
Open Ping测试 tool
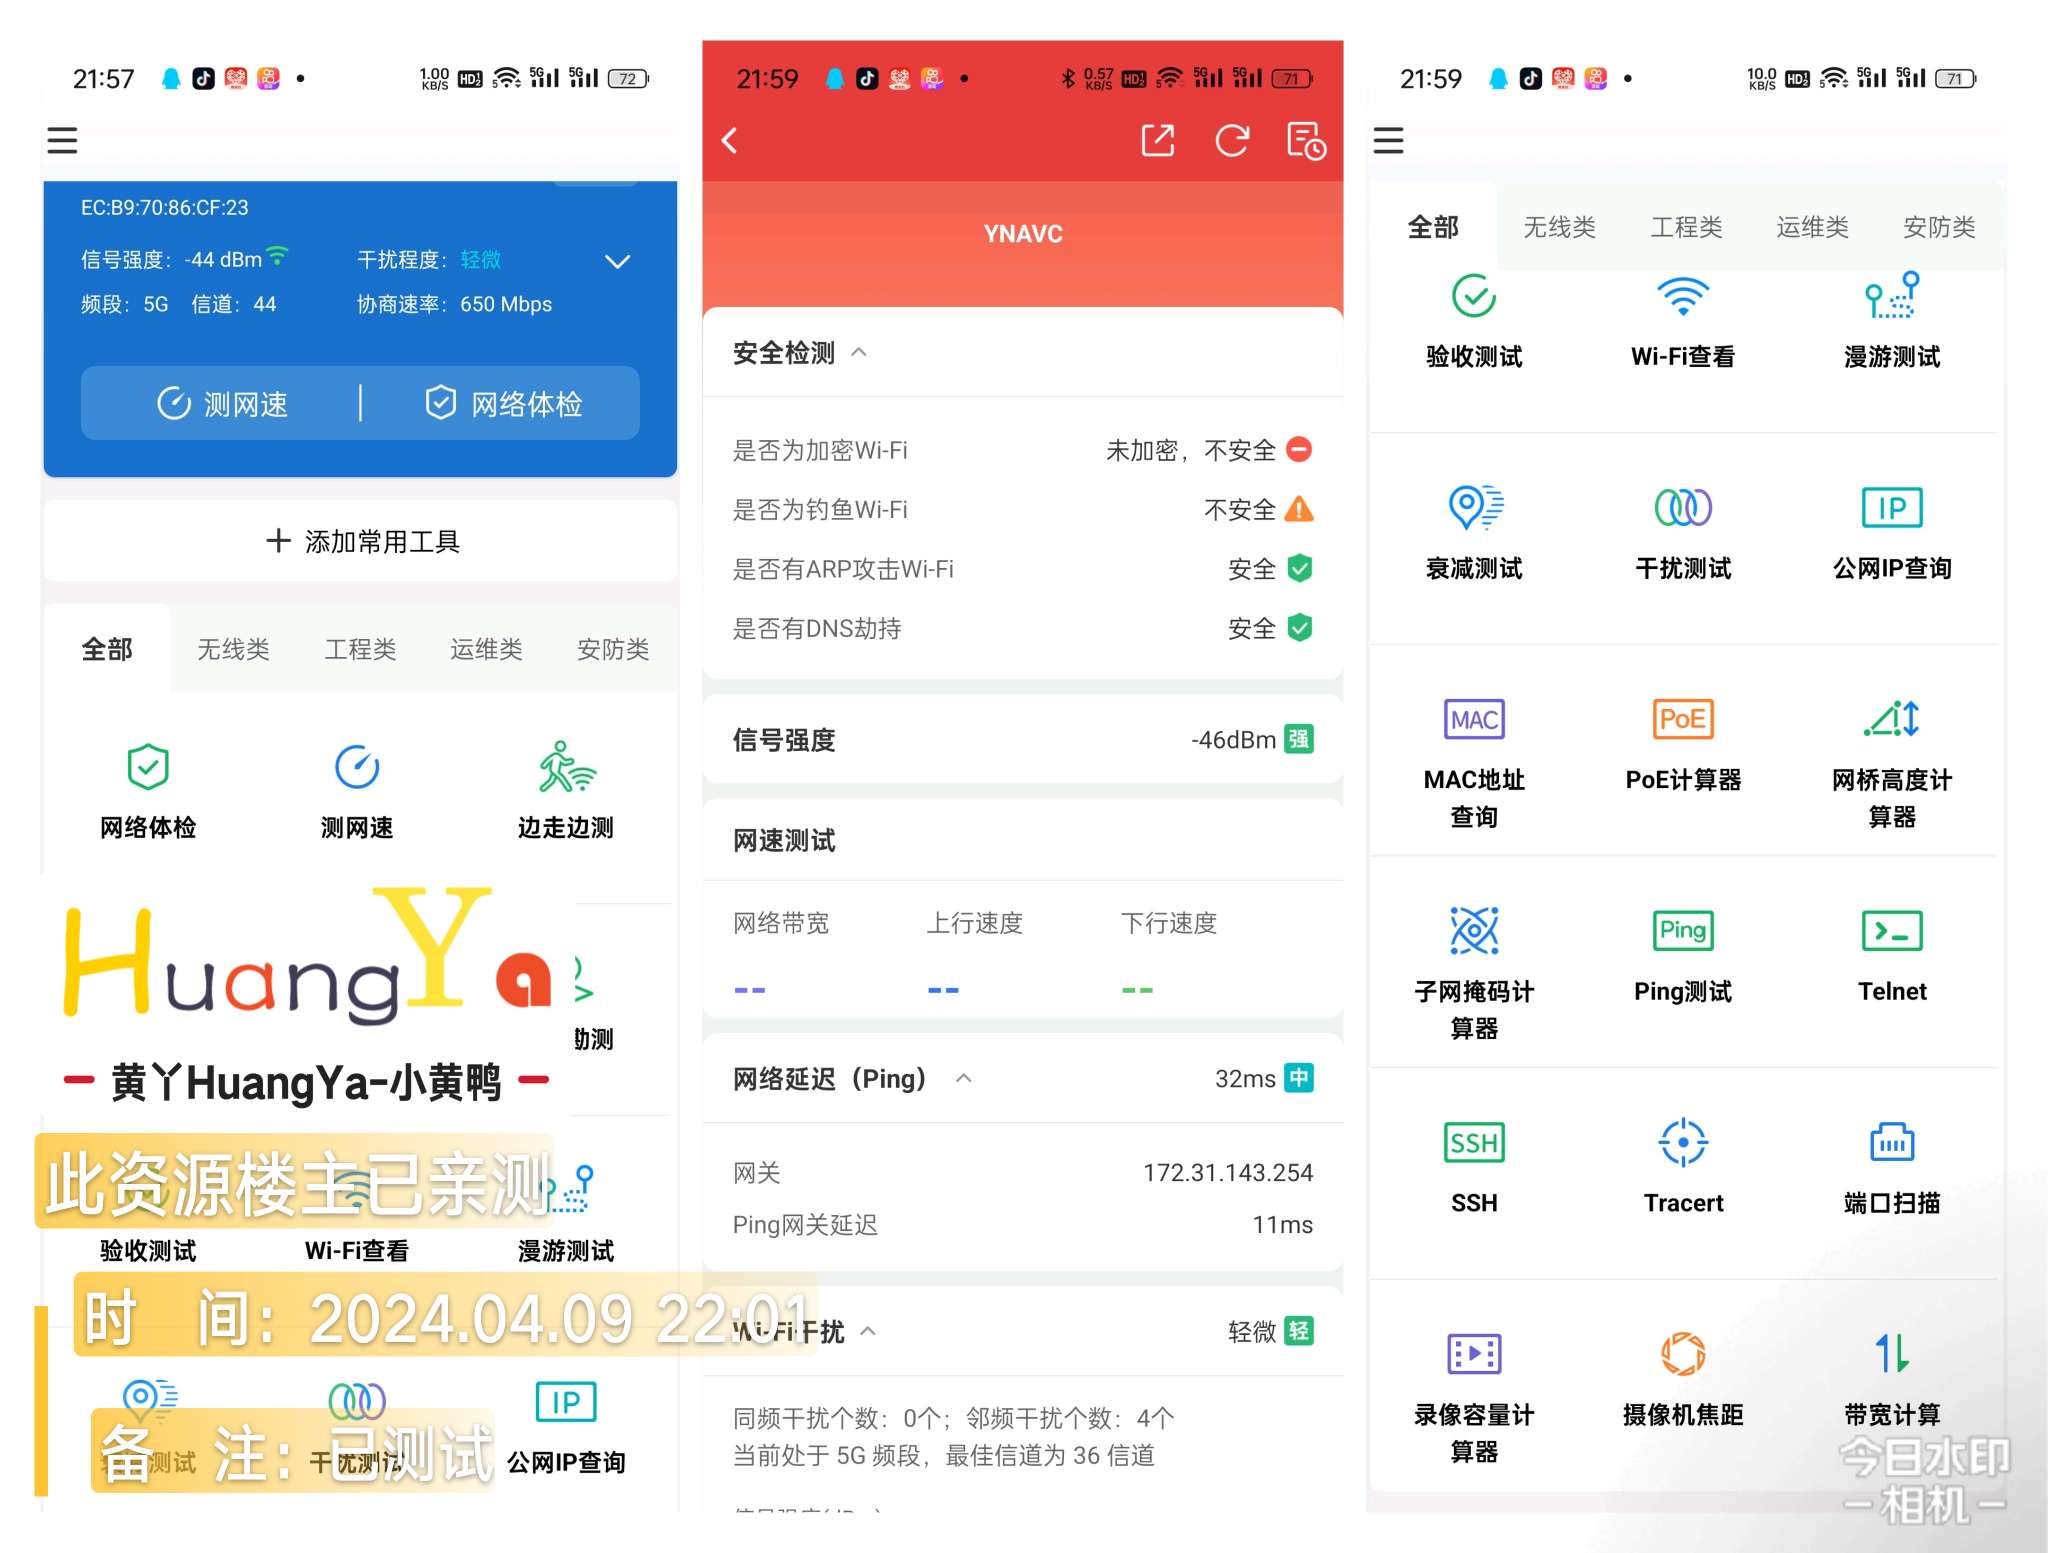click(x=1683, y=956)
